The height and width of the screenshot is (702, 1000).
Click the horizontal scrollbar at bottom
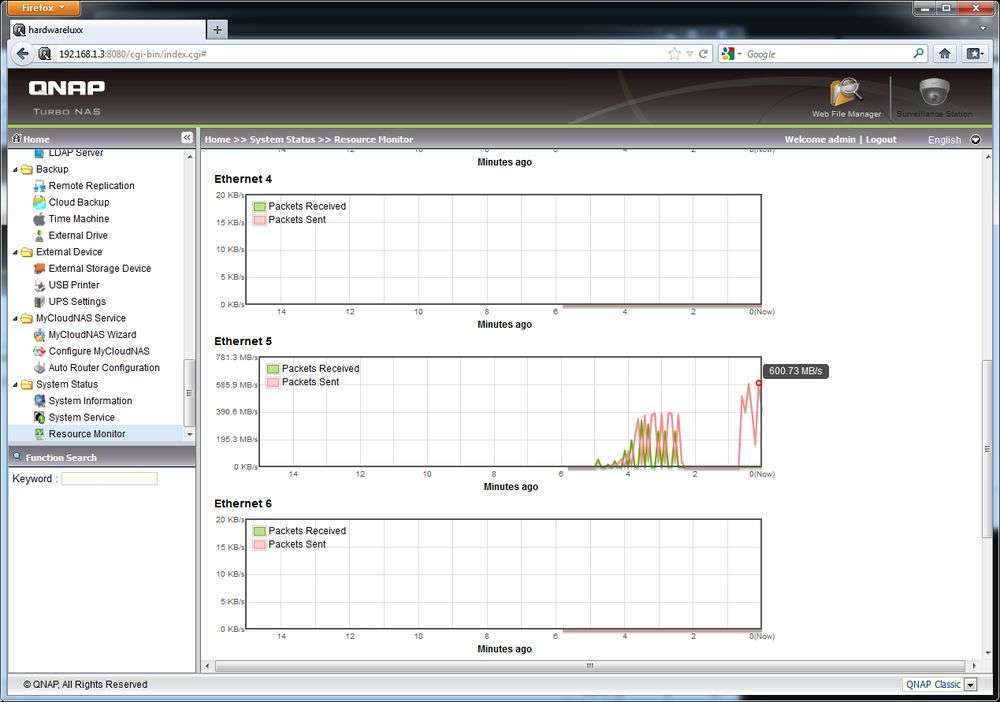[589, 666]
